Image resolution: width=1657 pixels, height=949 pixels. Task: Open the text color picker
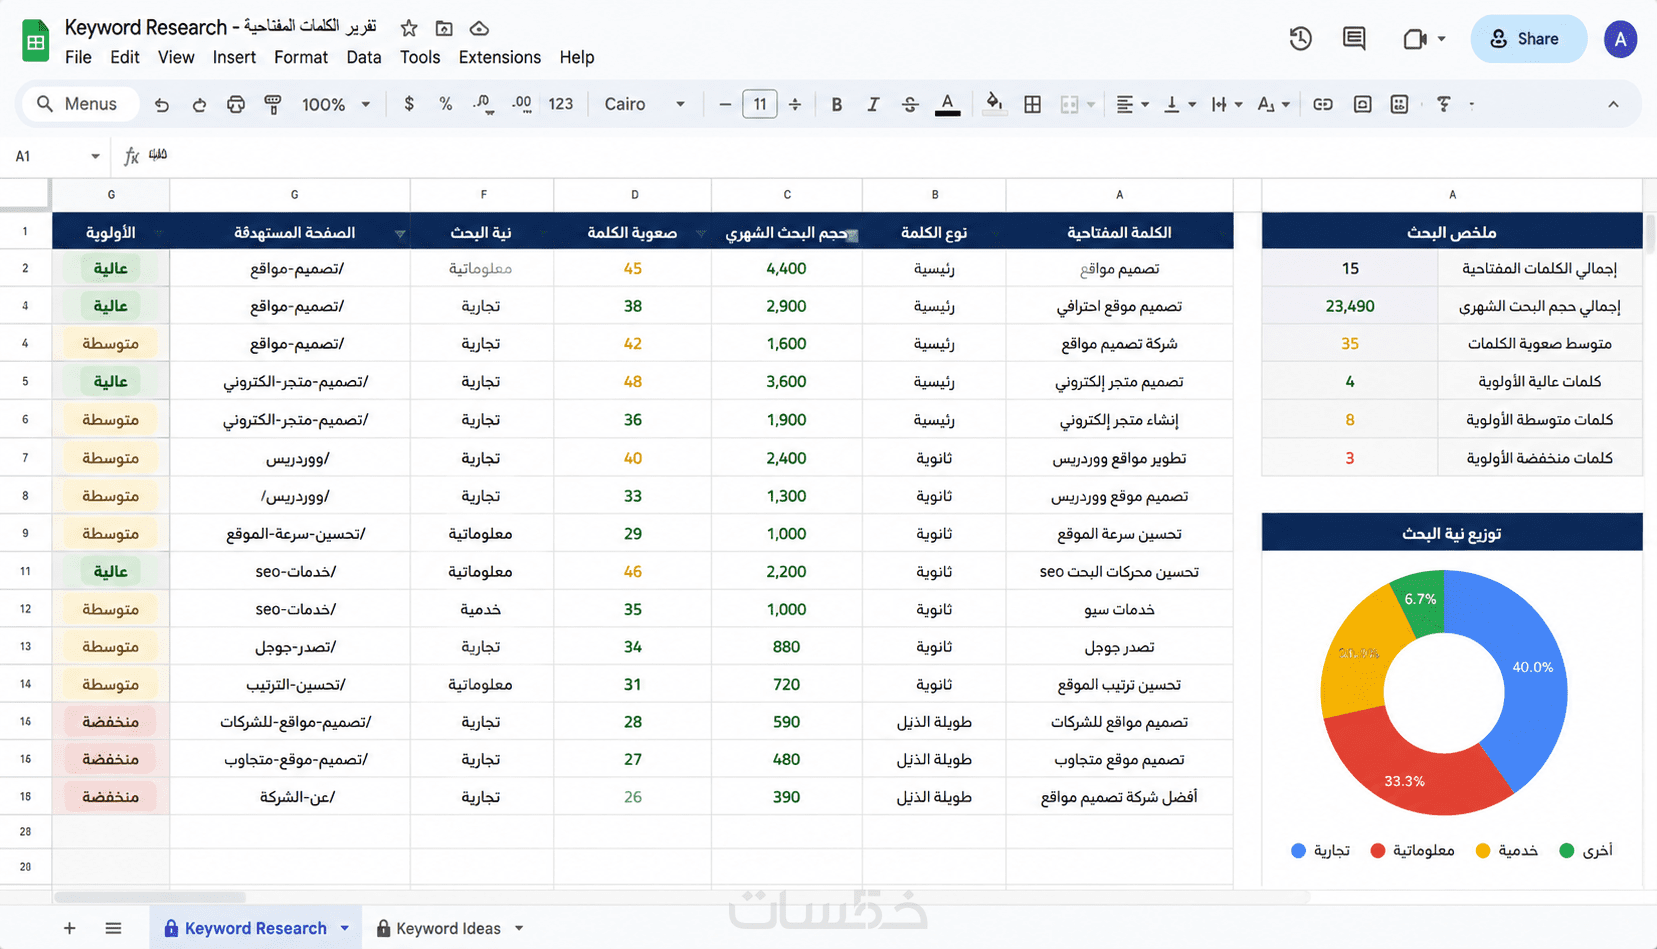click(947, 104)
